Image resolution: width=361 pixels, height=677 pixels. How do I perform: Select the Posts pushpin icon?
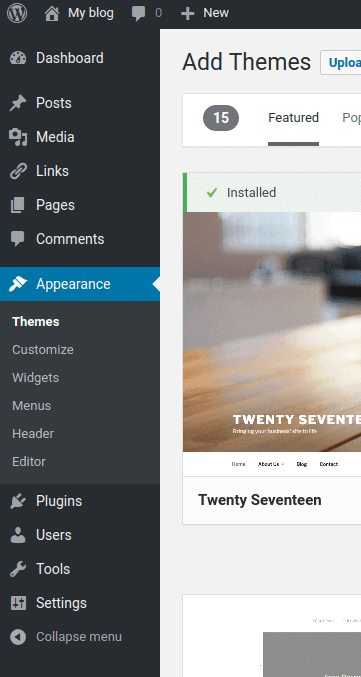[18, 103]
